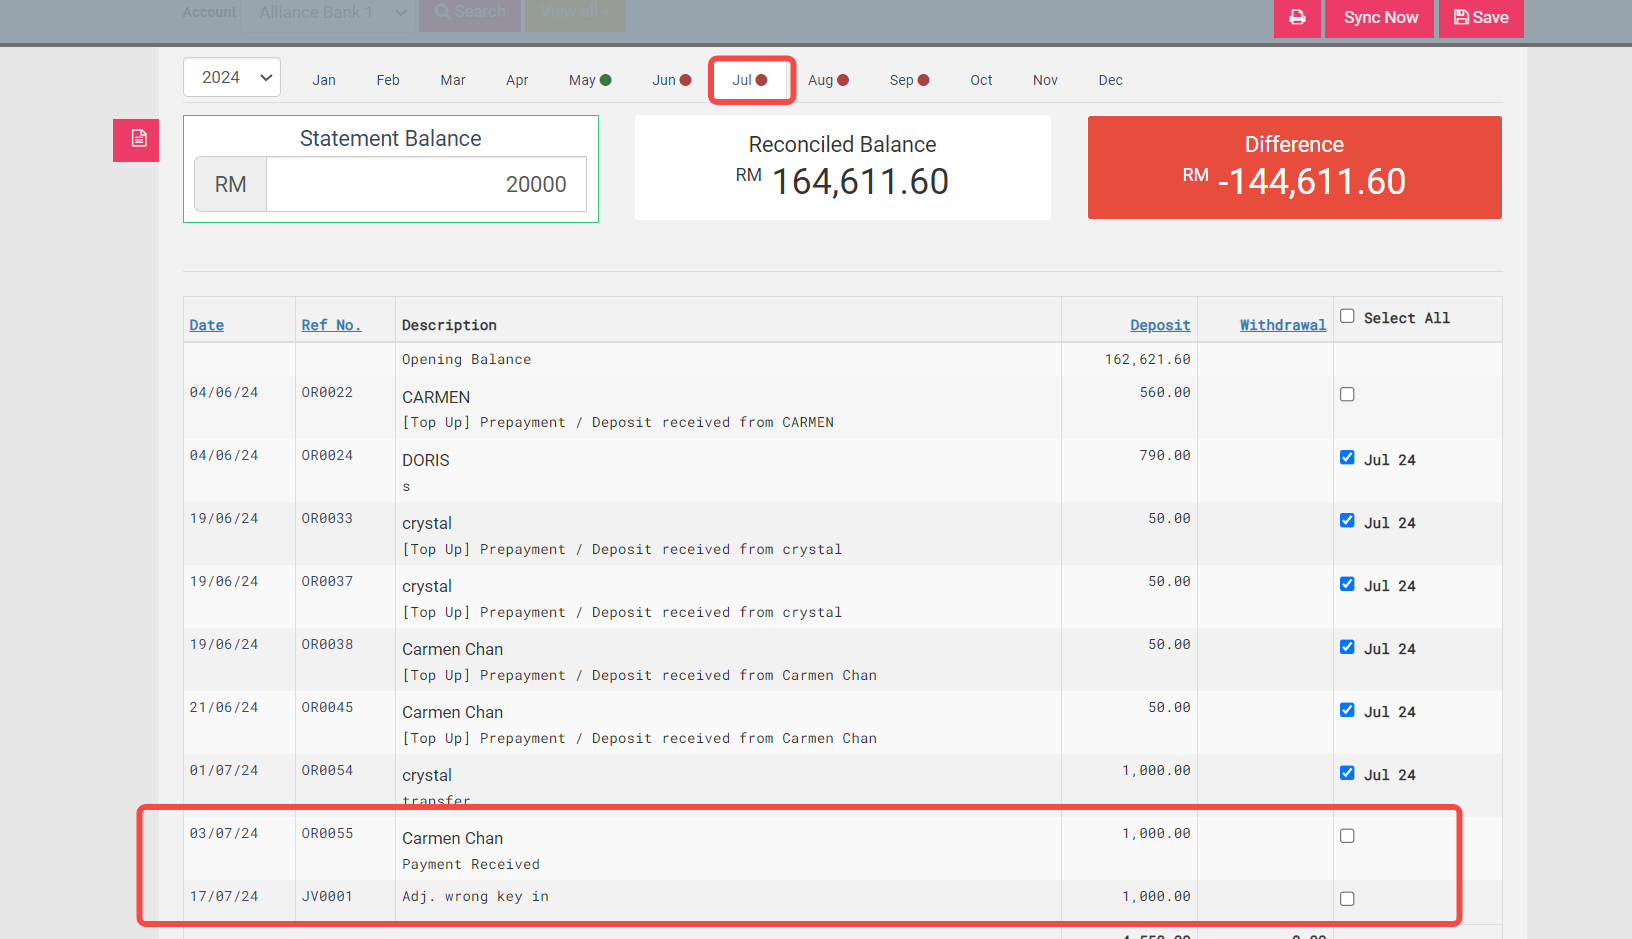Screen dimensions: 1632x939
Task: Uncheck the OR0033 crystal row checkbox
Action: pyautogui.click(x=1347, y=520)
